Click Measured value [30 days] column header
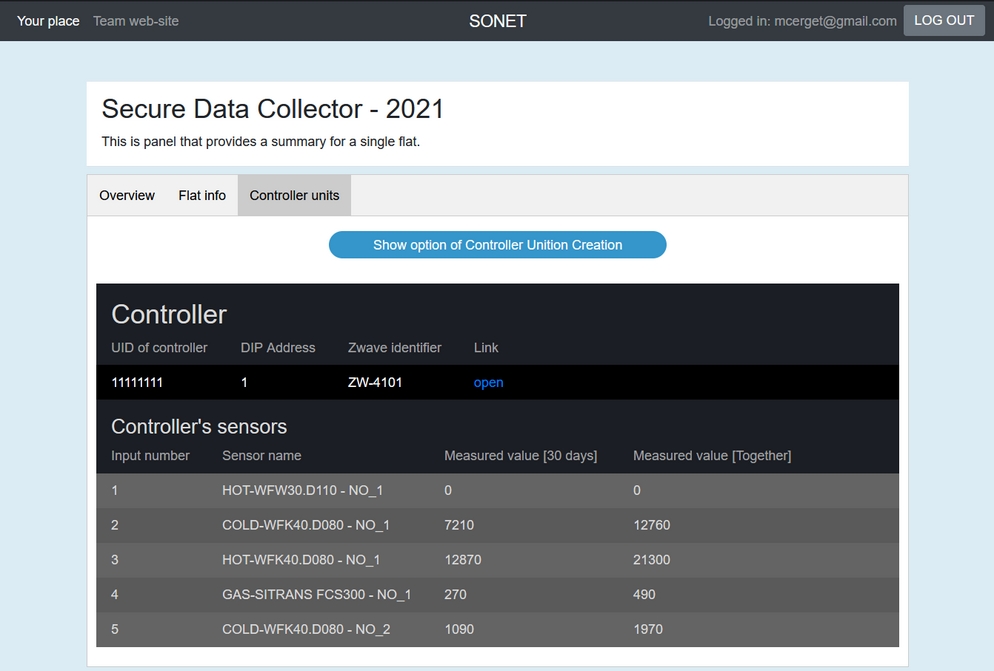The height and width of the screenshot is (671, 994). point(520,456)
